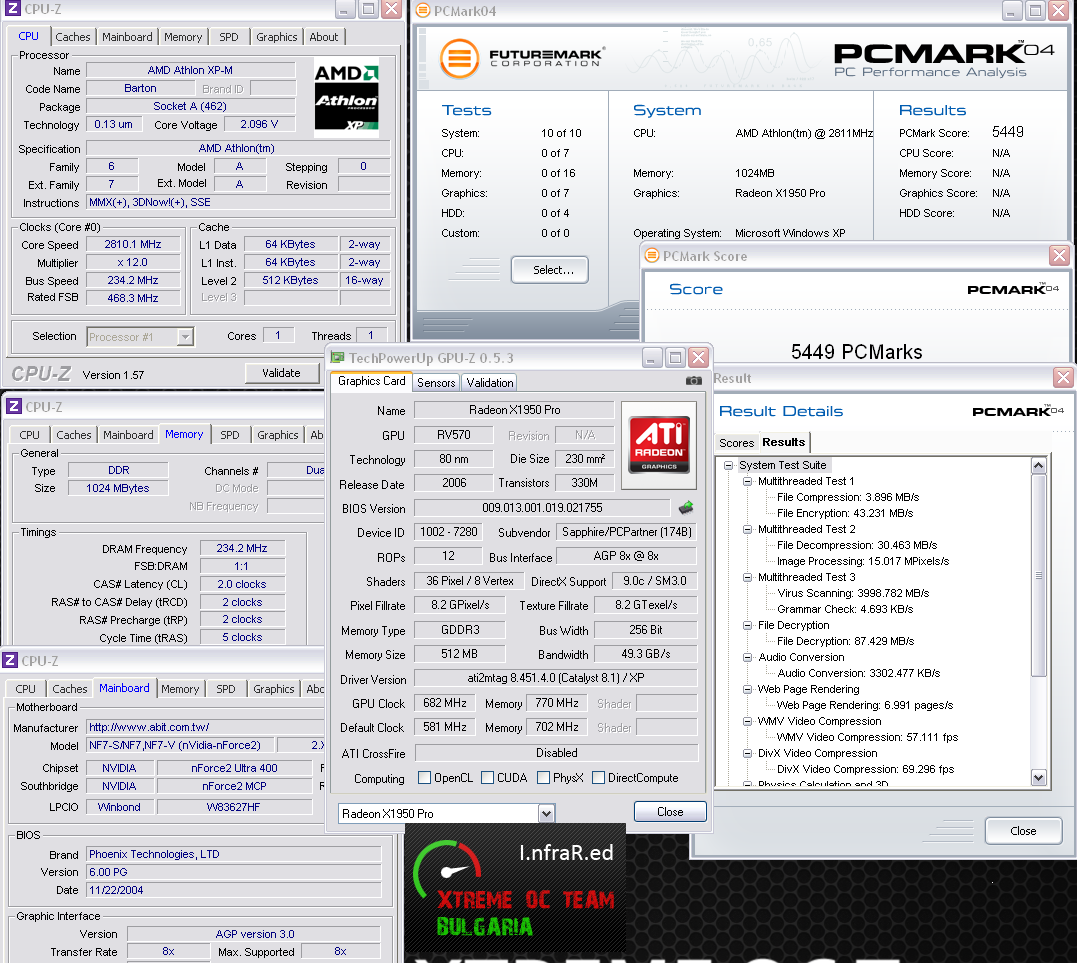Screen dimensions: 1077x963
Task: Select Virus Scanning: 3998.782 MB/s result
Action: pyautogui.click(x=852, y=593)
